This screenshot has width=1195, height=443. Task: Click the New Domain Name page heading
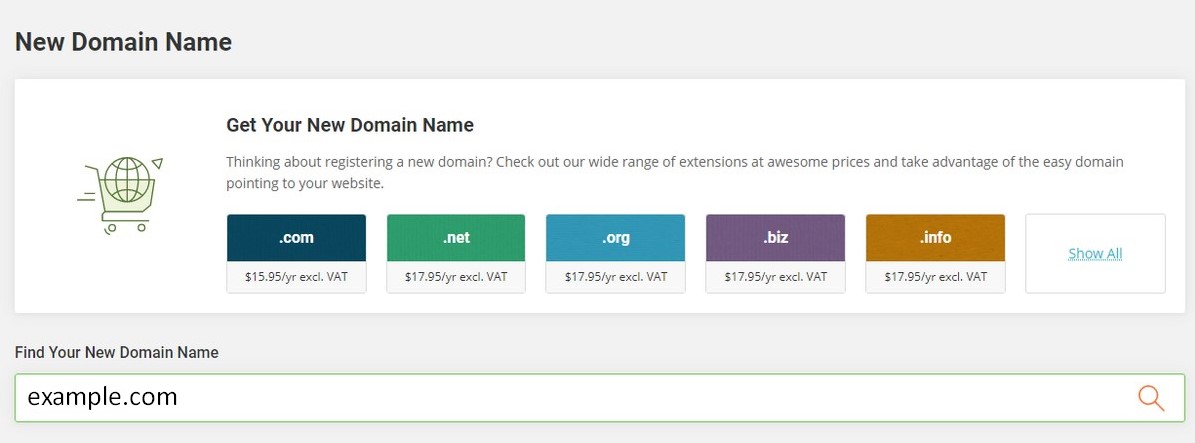tap(123, 42)
